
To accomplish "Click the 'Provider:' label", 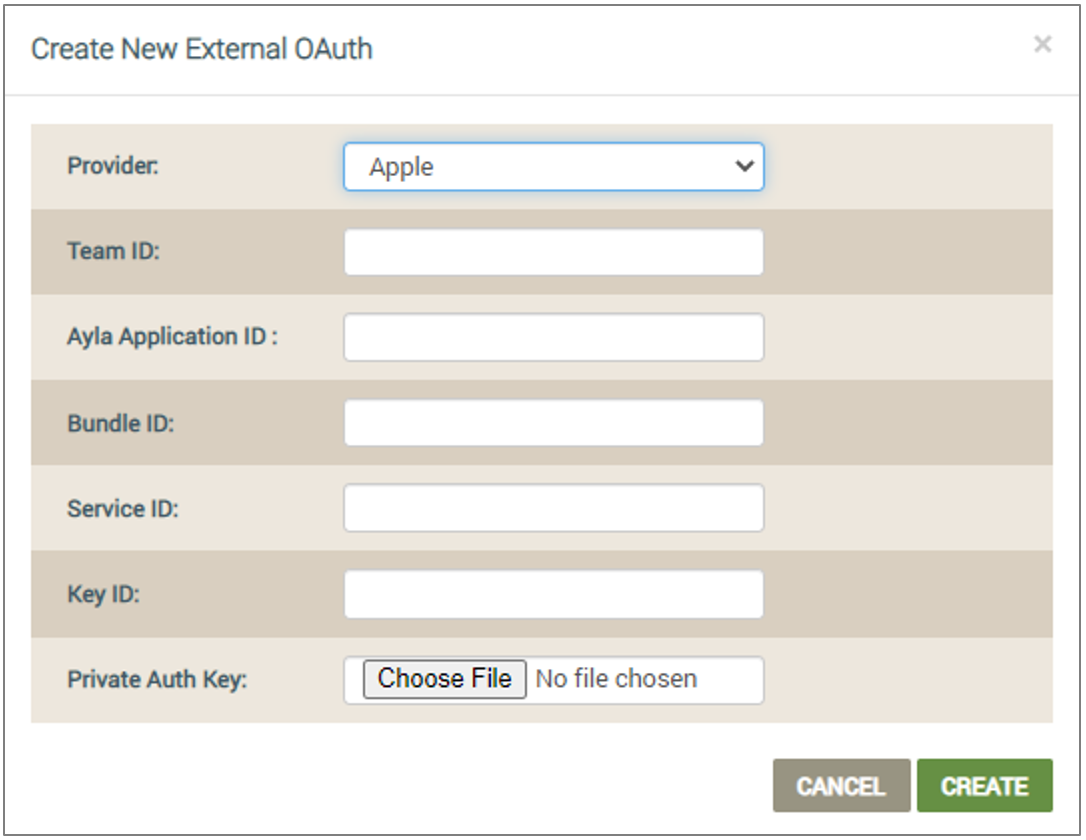I will (x=113, y=166).
